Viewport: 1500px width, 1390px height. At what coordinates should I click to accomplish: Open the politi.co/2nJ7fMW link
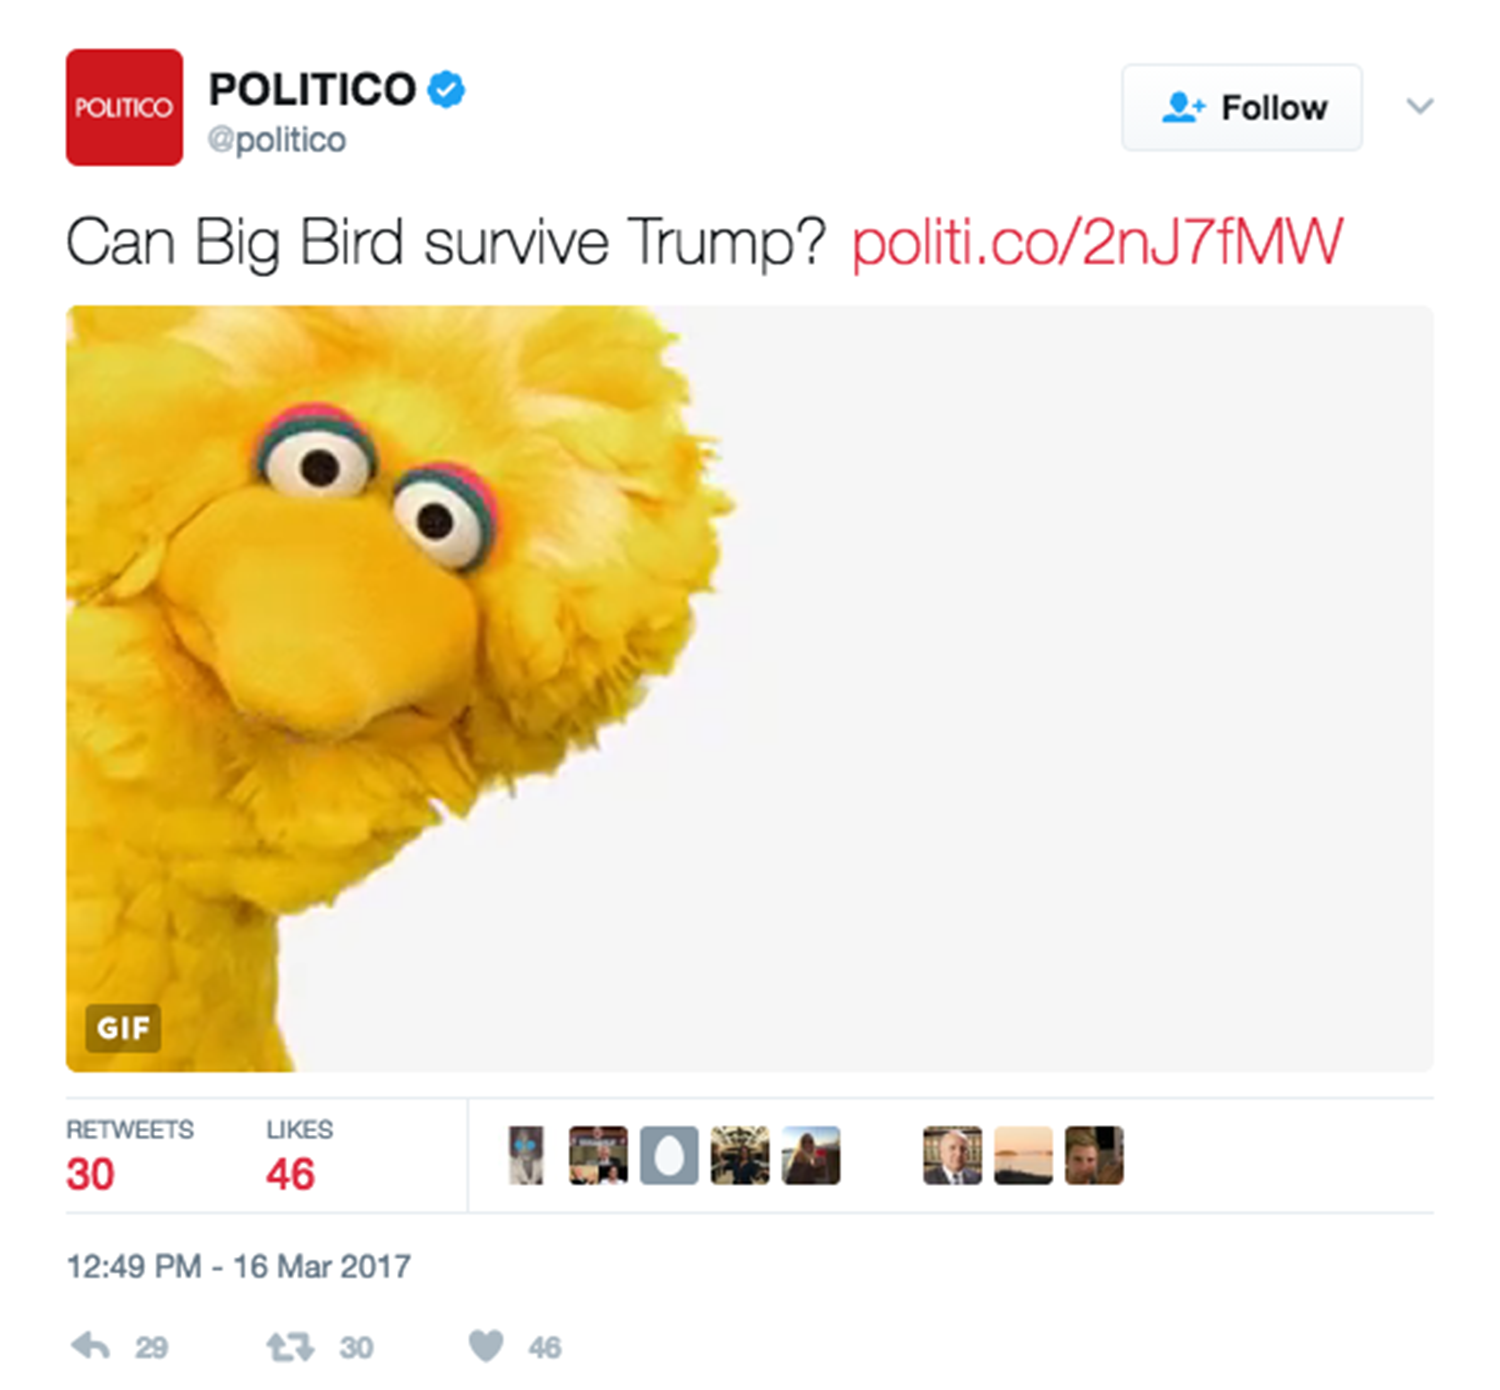click(1097, 242)
